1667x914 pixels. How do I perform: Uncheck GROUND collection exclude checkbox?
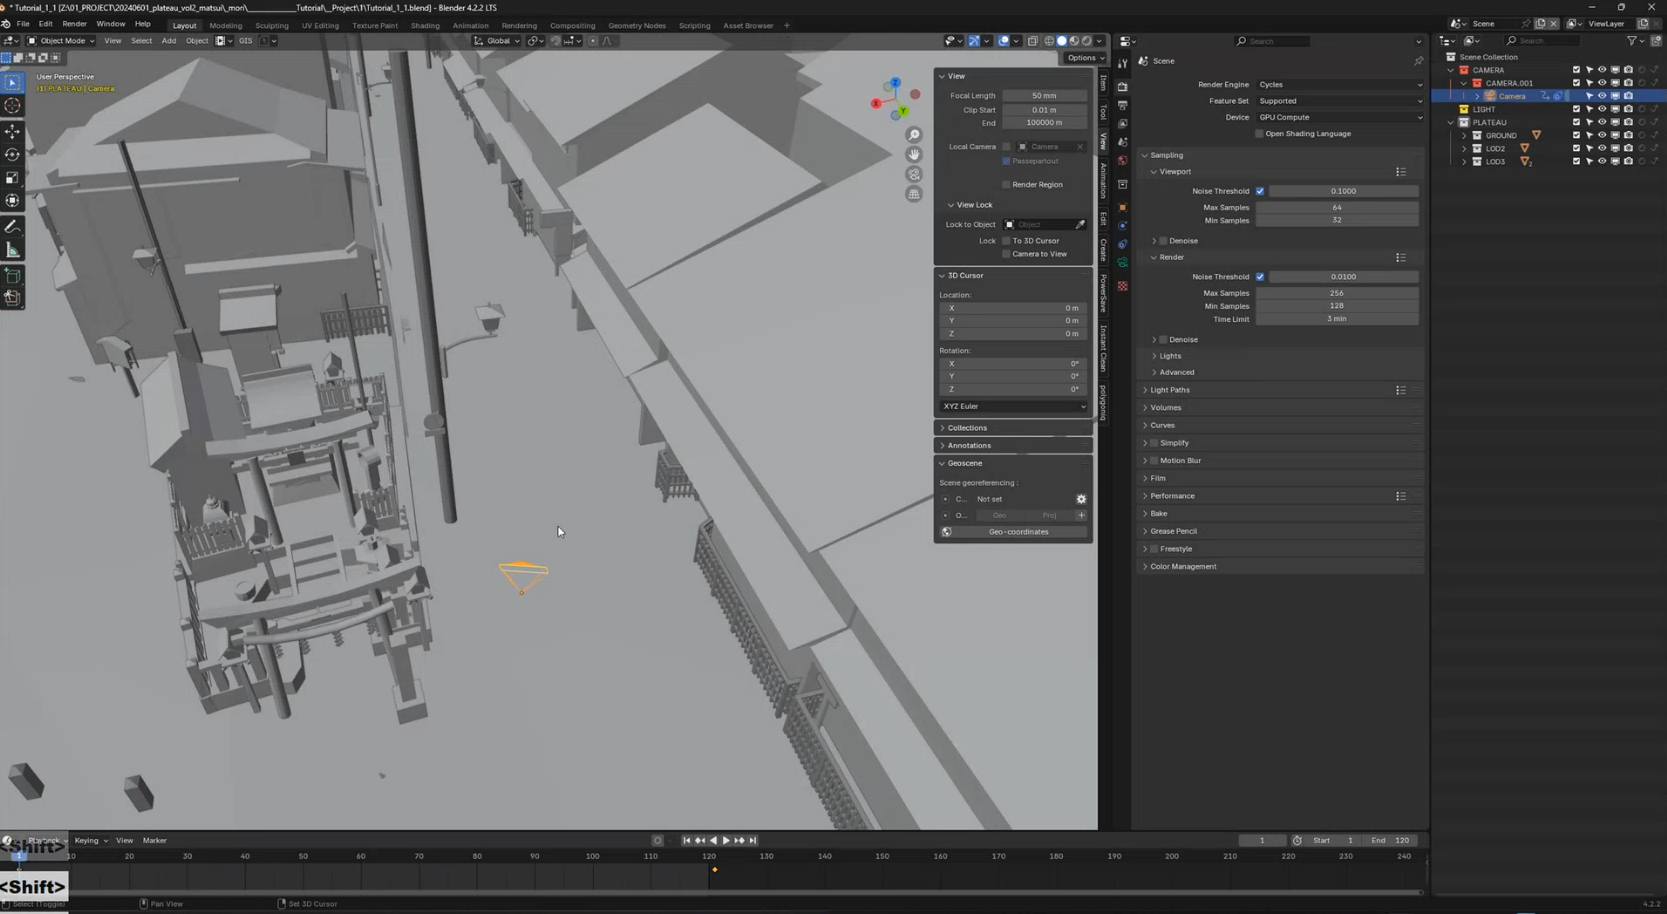point(1577,135)
